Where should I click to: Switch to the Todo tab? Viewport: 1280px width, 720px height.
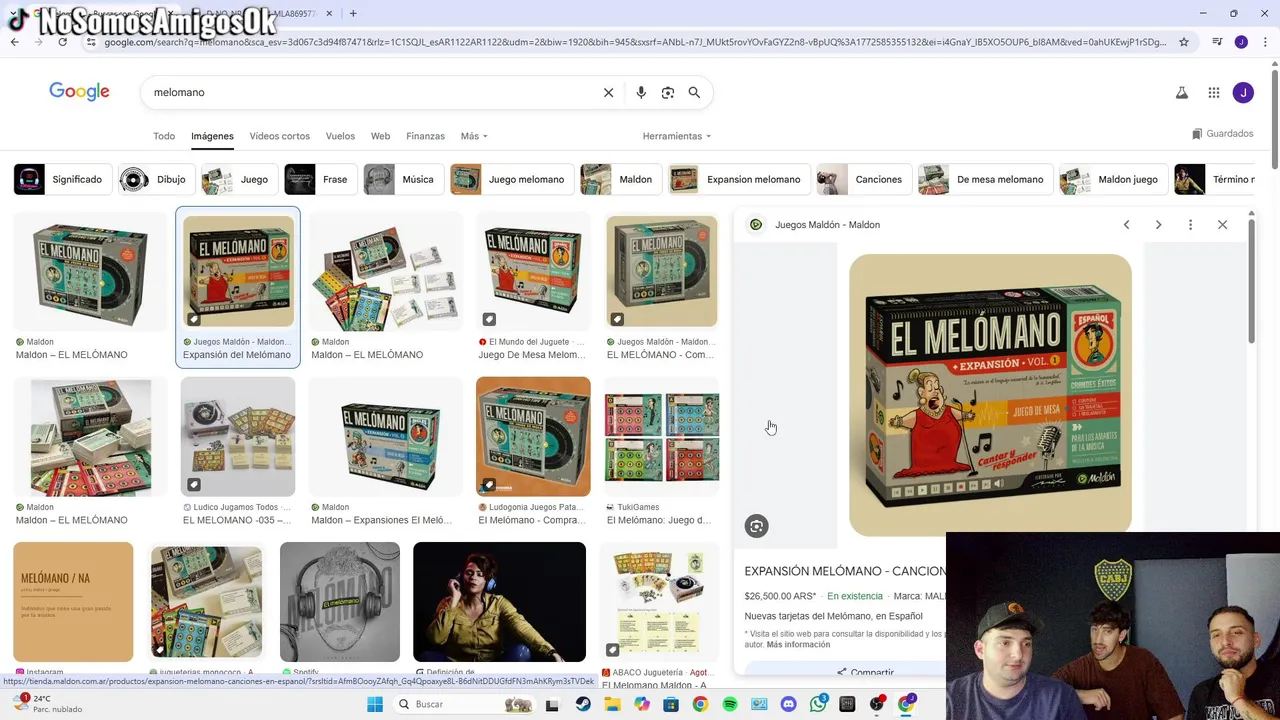coord(164,136)
